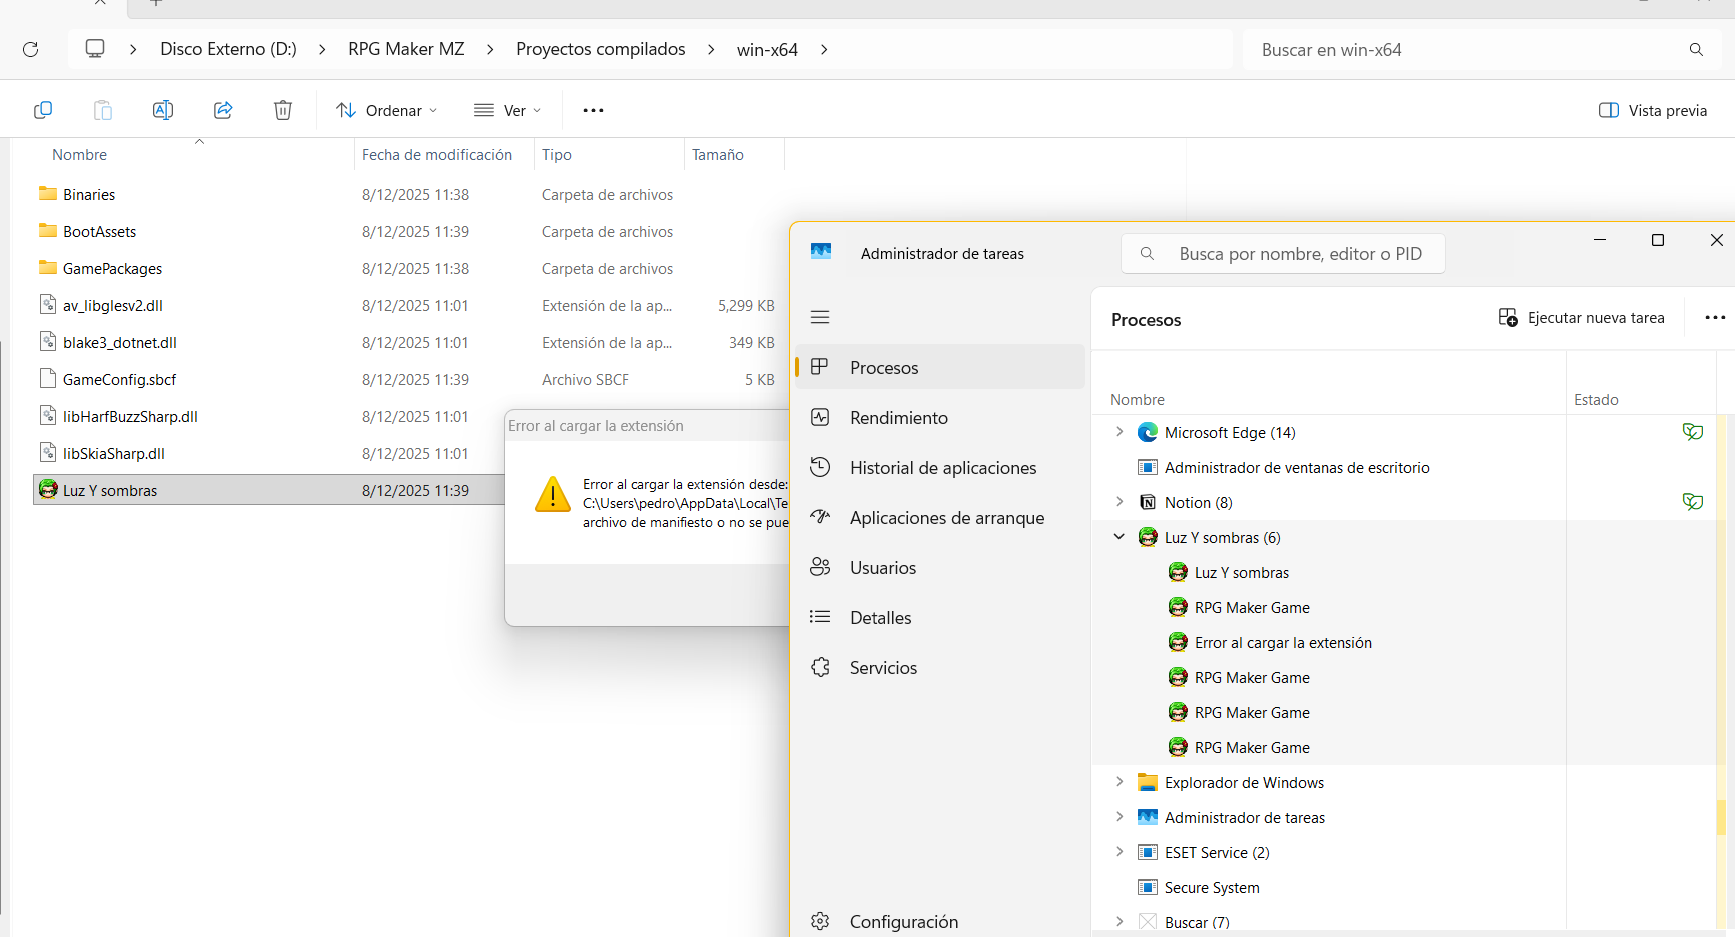Click the delete trash icon in Explorer toolbar

coord(283,110)
